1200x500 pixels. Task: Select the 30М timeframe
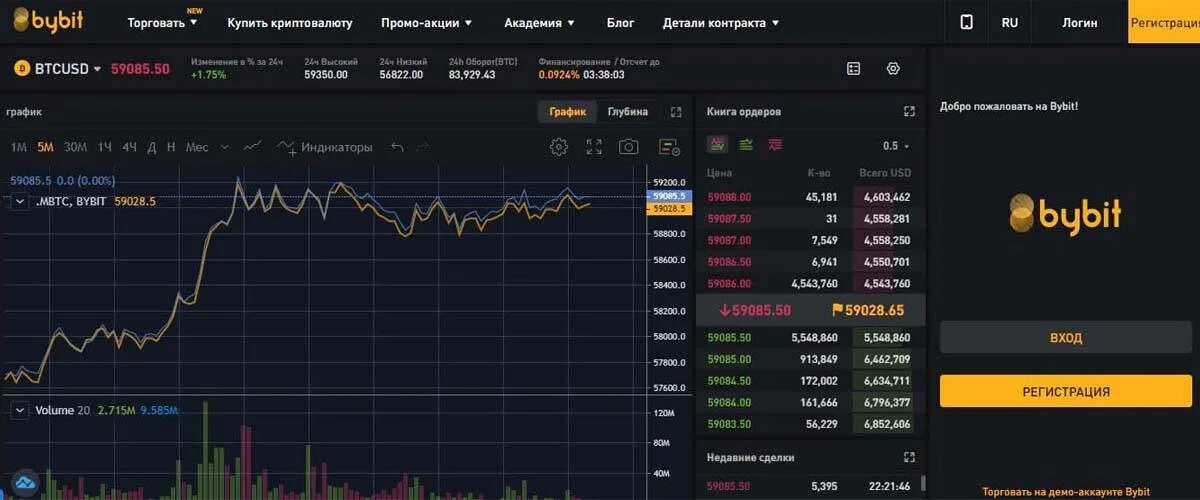pos(76,147)
